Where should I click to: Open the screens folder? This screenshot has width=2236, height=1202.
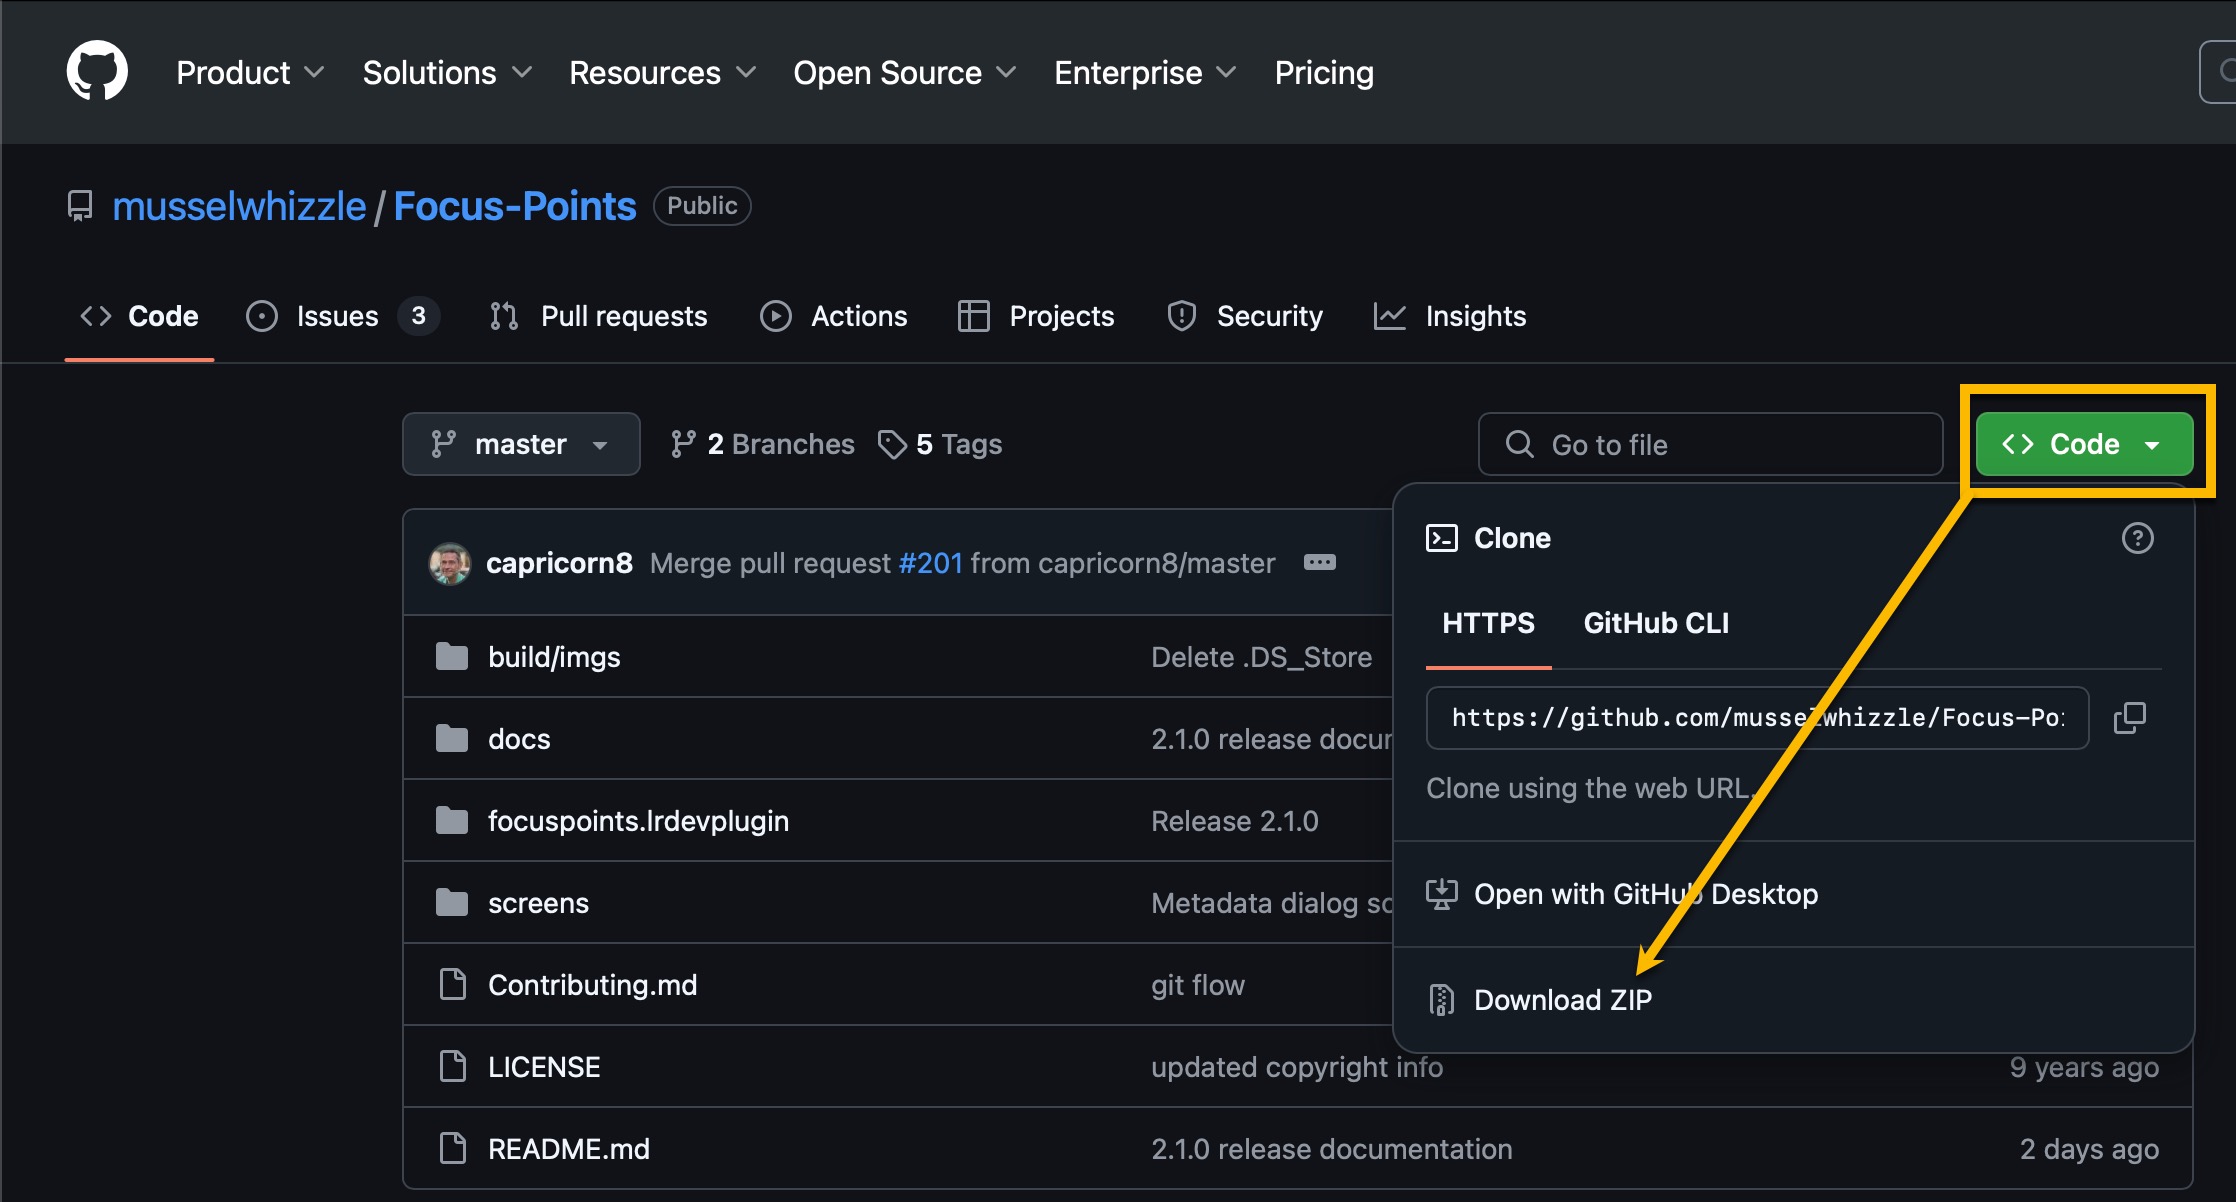(x=538, y=903)
